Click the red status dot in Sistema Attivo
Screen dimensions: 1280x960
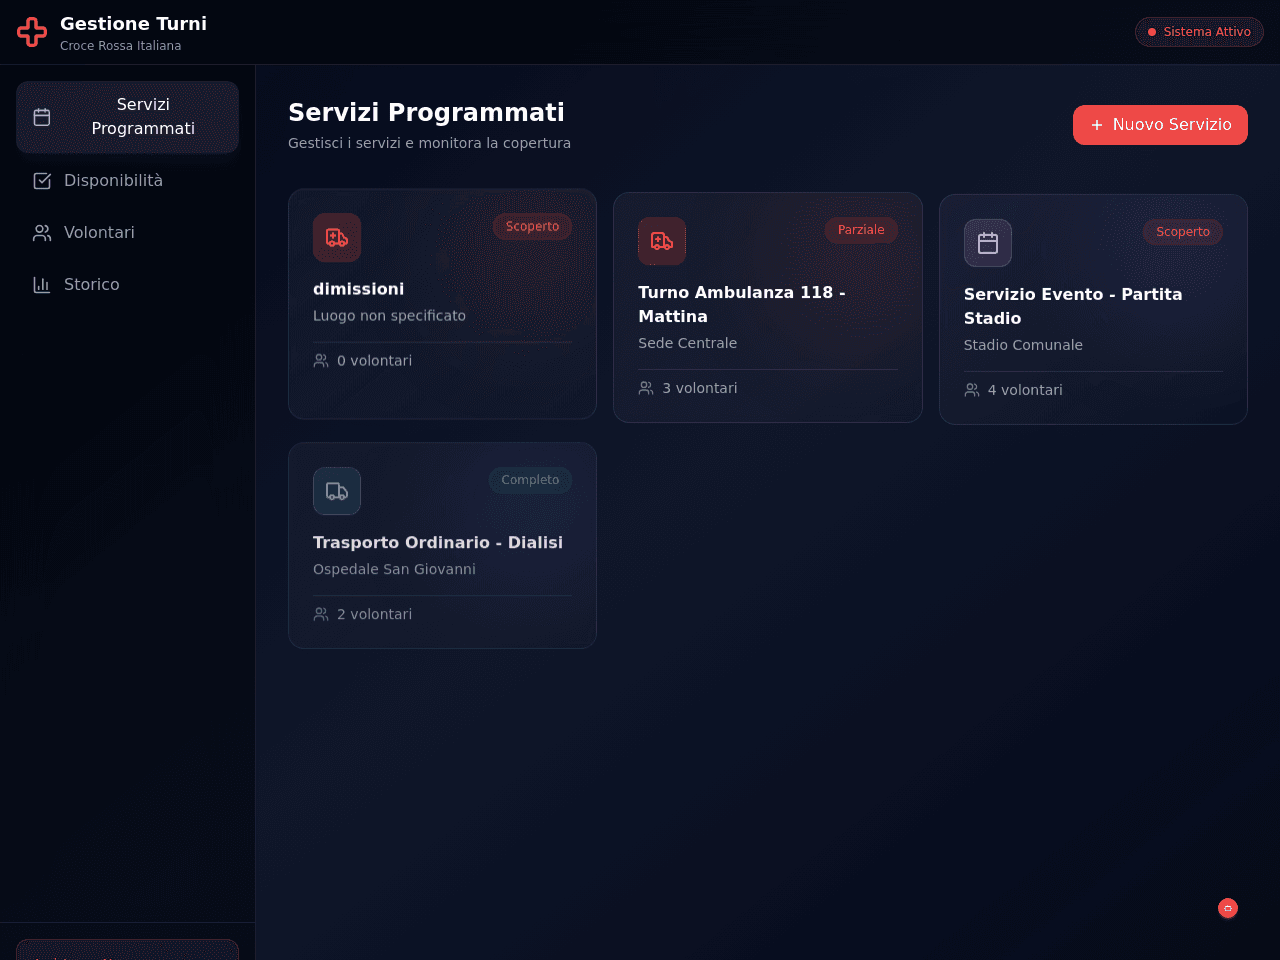click(x=1152, y=32)
